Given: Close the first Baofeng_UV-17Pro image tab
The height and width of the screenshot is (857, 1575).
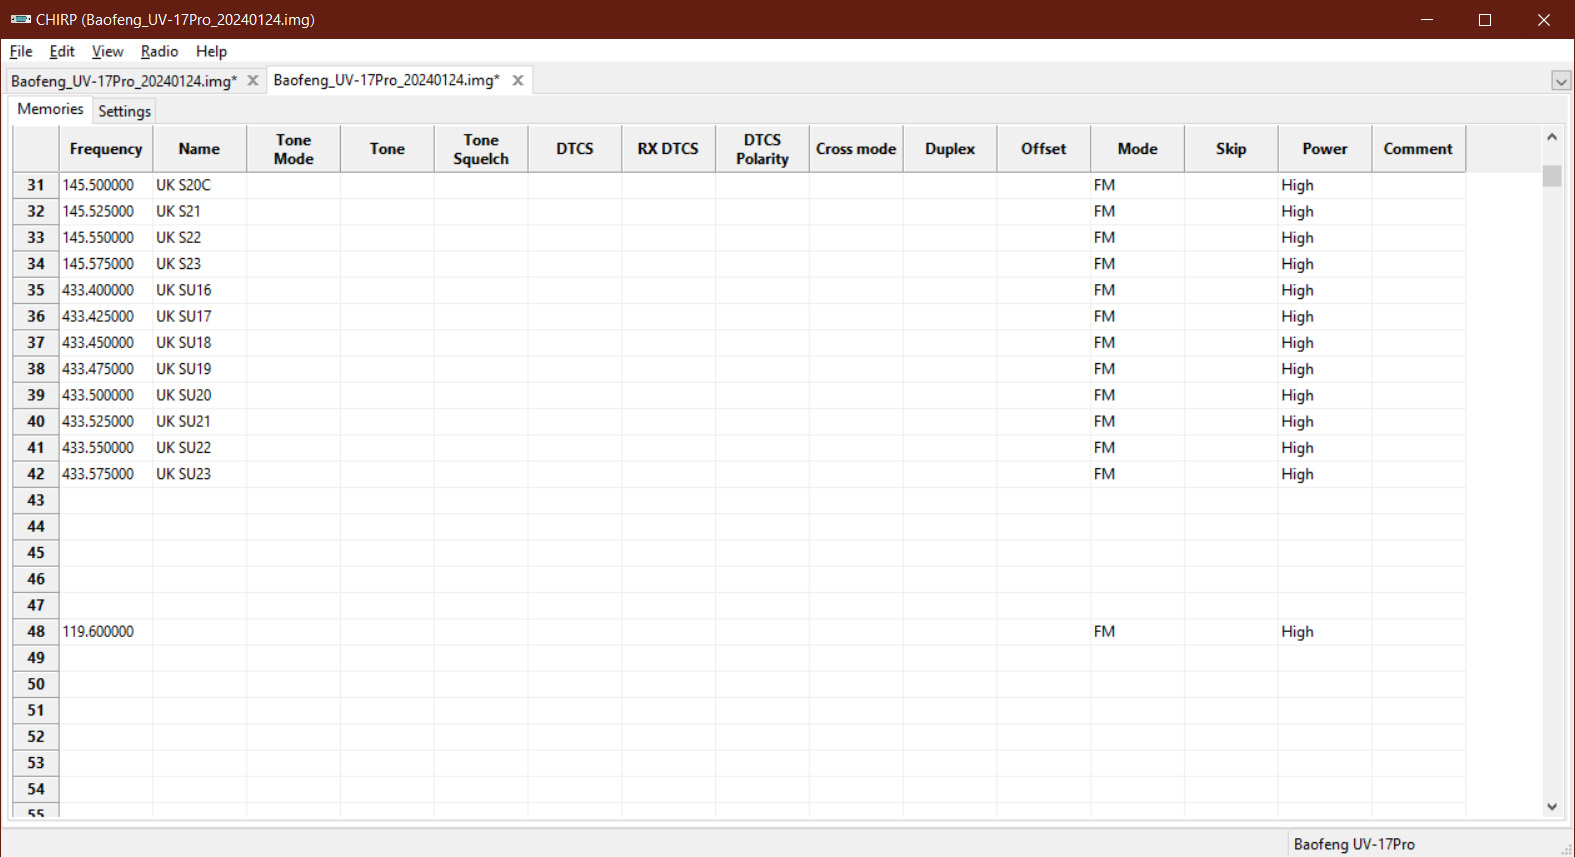Looking at the screenshot, I should pyautogui.click(x=253, y=81).
